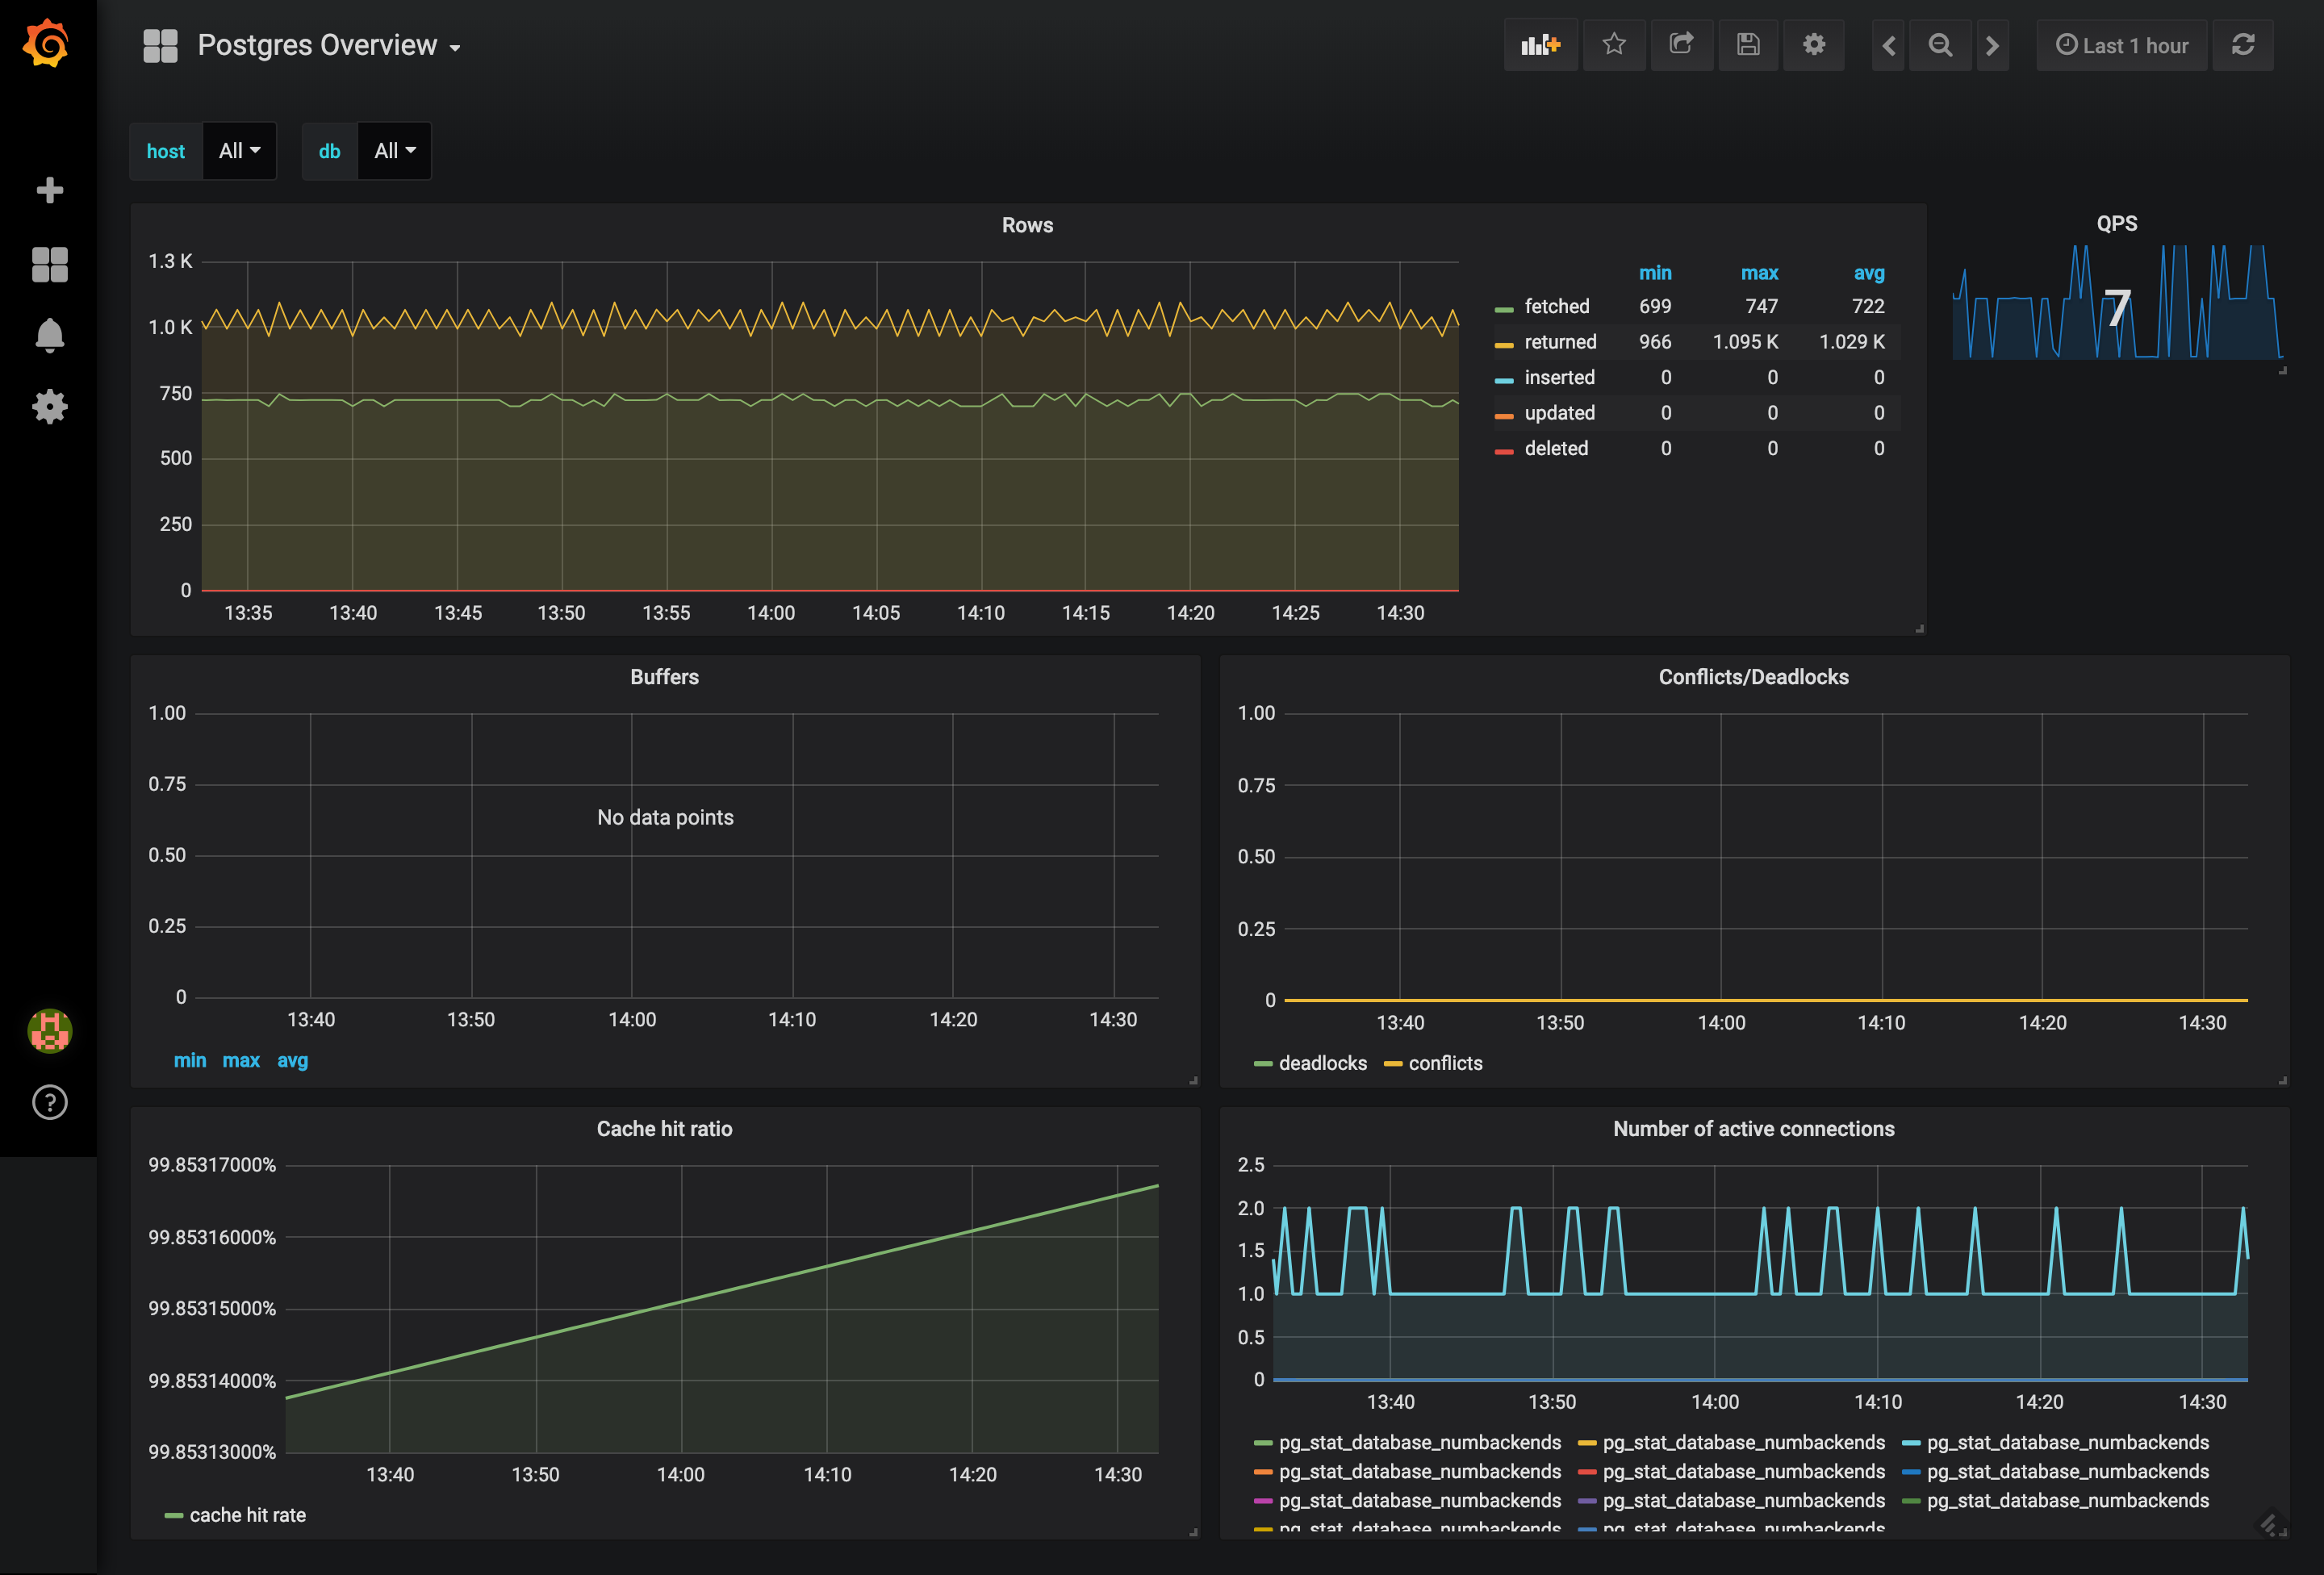Open the Help question mark icon
The image size is (2324, 1575).
coord(49,1102)
